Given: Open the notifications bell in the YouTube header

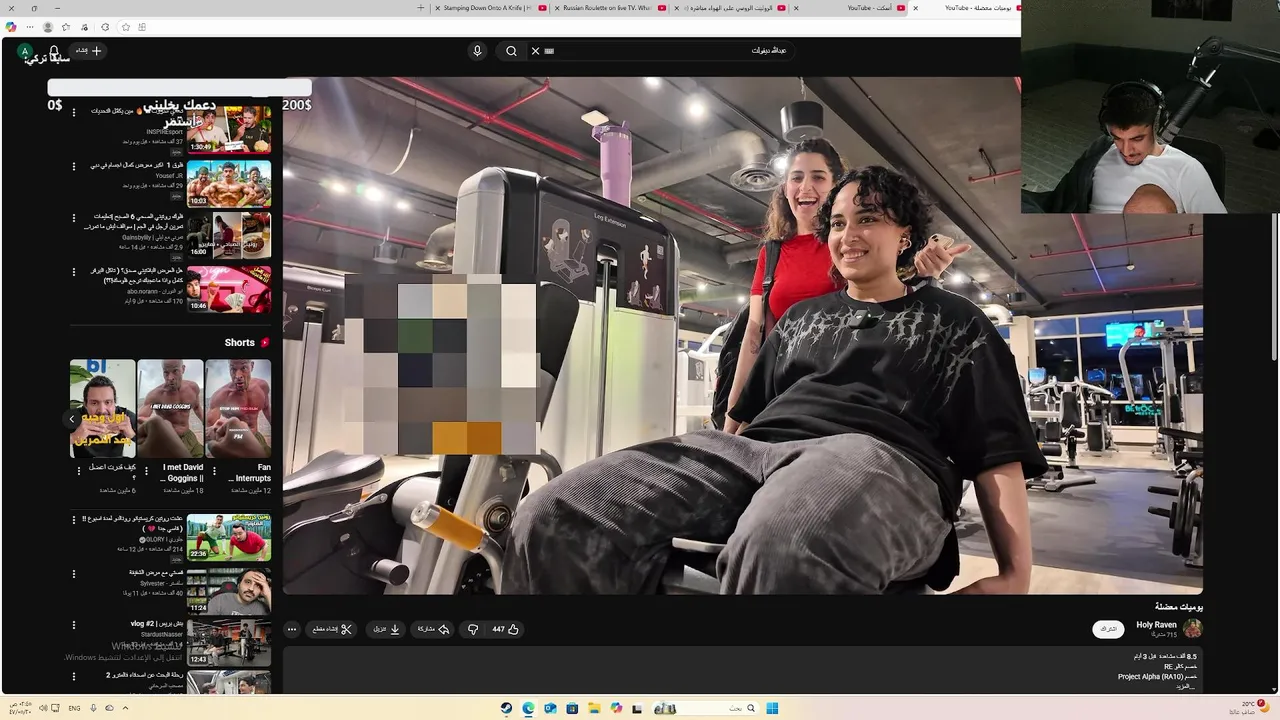Looking at the screenshot, I should [54, 50].
